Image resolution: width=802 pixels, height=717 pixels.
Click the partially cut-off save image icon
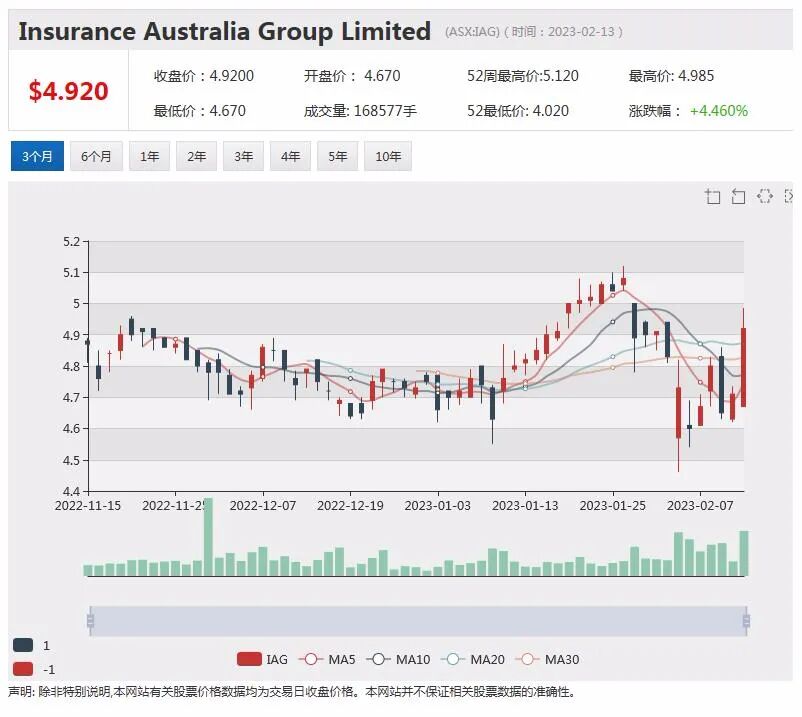[789, 196]
